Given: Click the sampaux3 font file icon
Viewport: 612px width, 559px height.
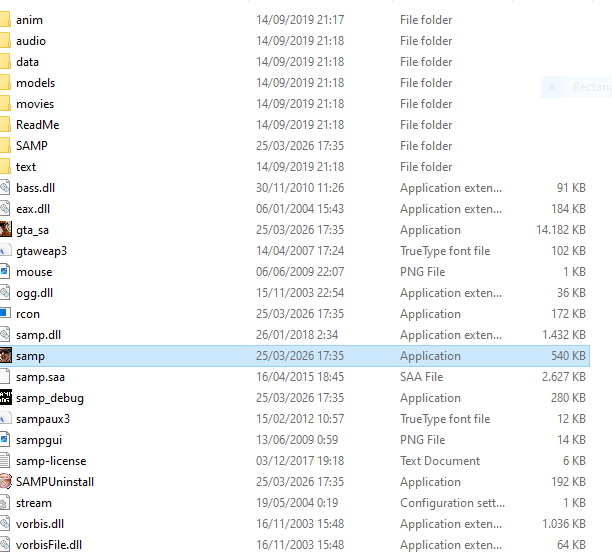Looking at the screenshot, I should (5, 418).
